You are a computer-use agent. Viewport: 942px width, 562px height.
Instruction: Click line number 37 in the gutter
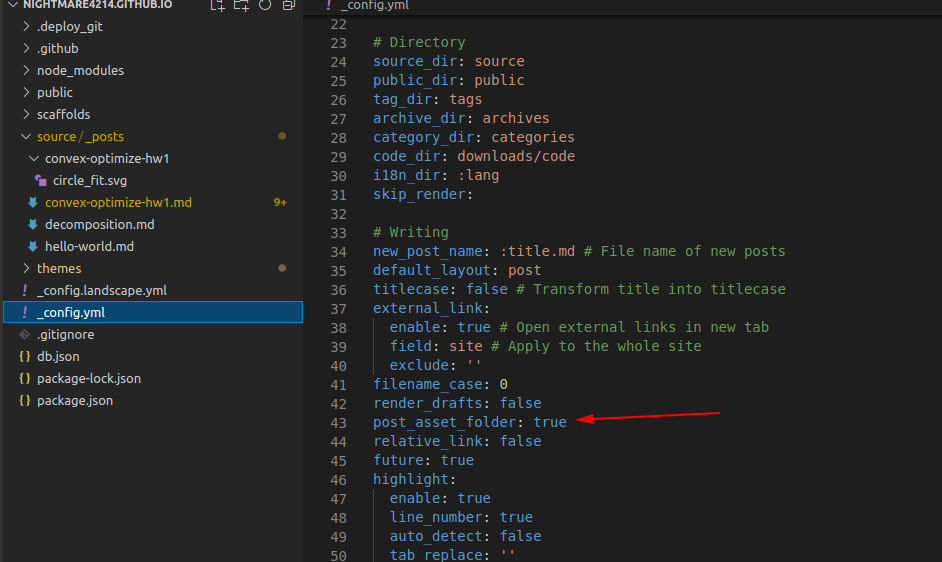click(338, 308)
